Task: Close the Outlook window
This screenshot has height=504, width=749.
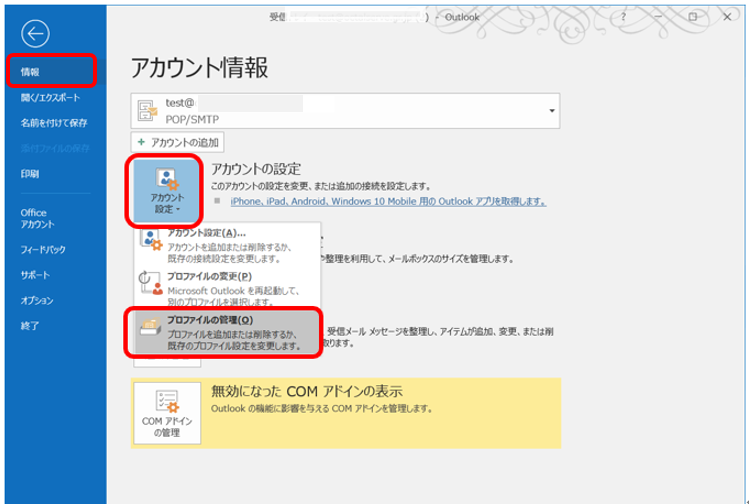Action: (727, 17)
